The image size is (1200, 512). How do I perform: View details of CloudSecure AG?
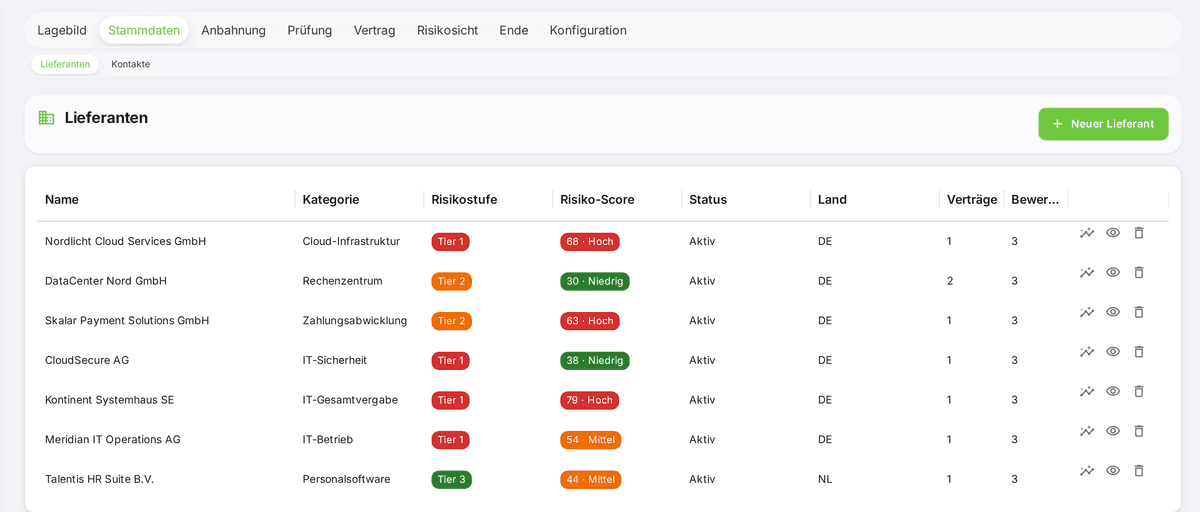point(1113,352)
